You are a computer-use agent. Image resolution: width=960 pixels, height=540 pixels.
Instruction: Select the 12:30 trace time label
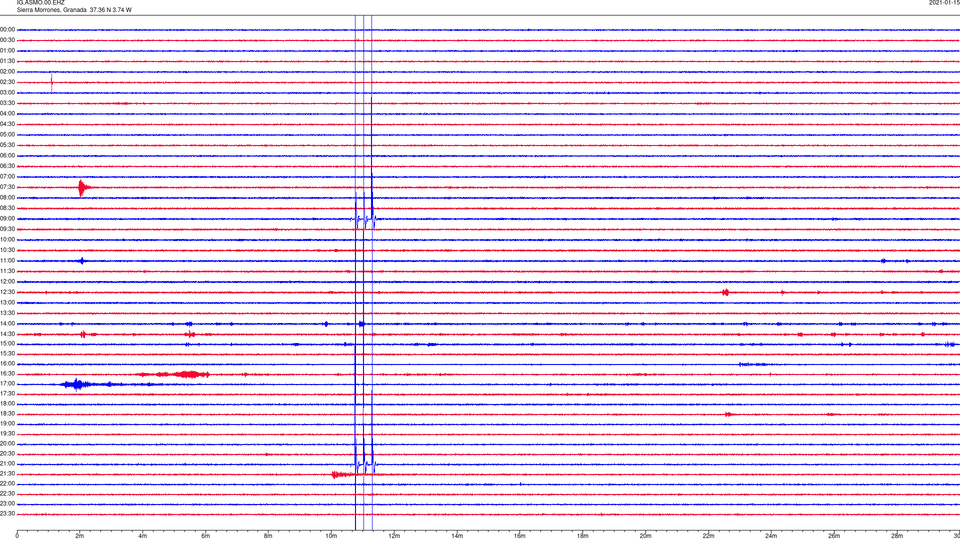7,292
